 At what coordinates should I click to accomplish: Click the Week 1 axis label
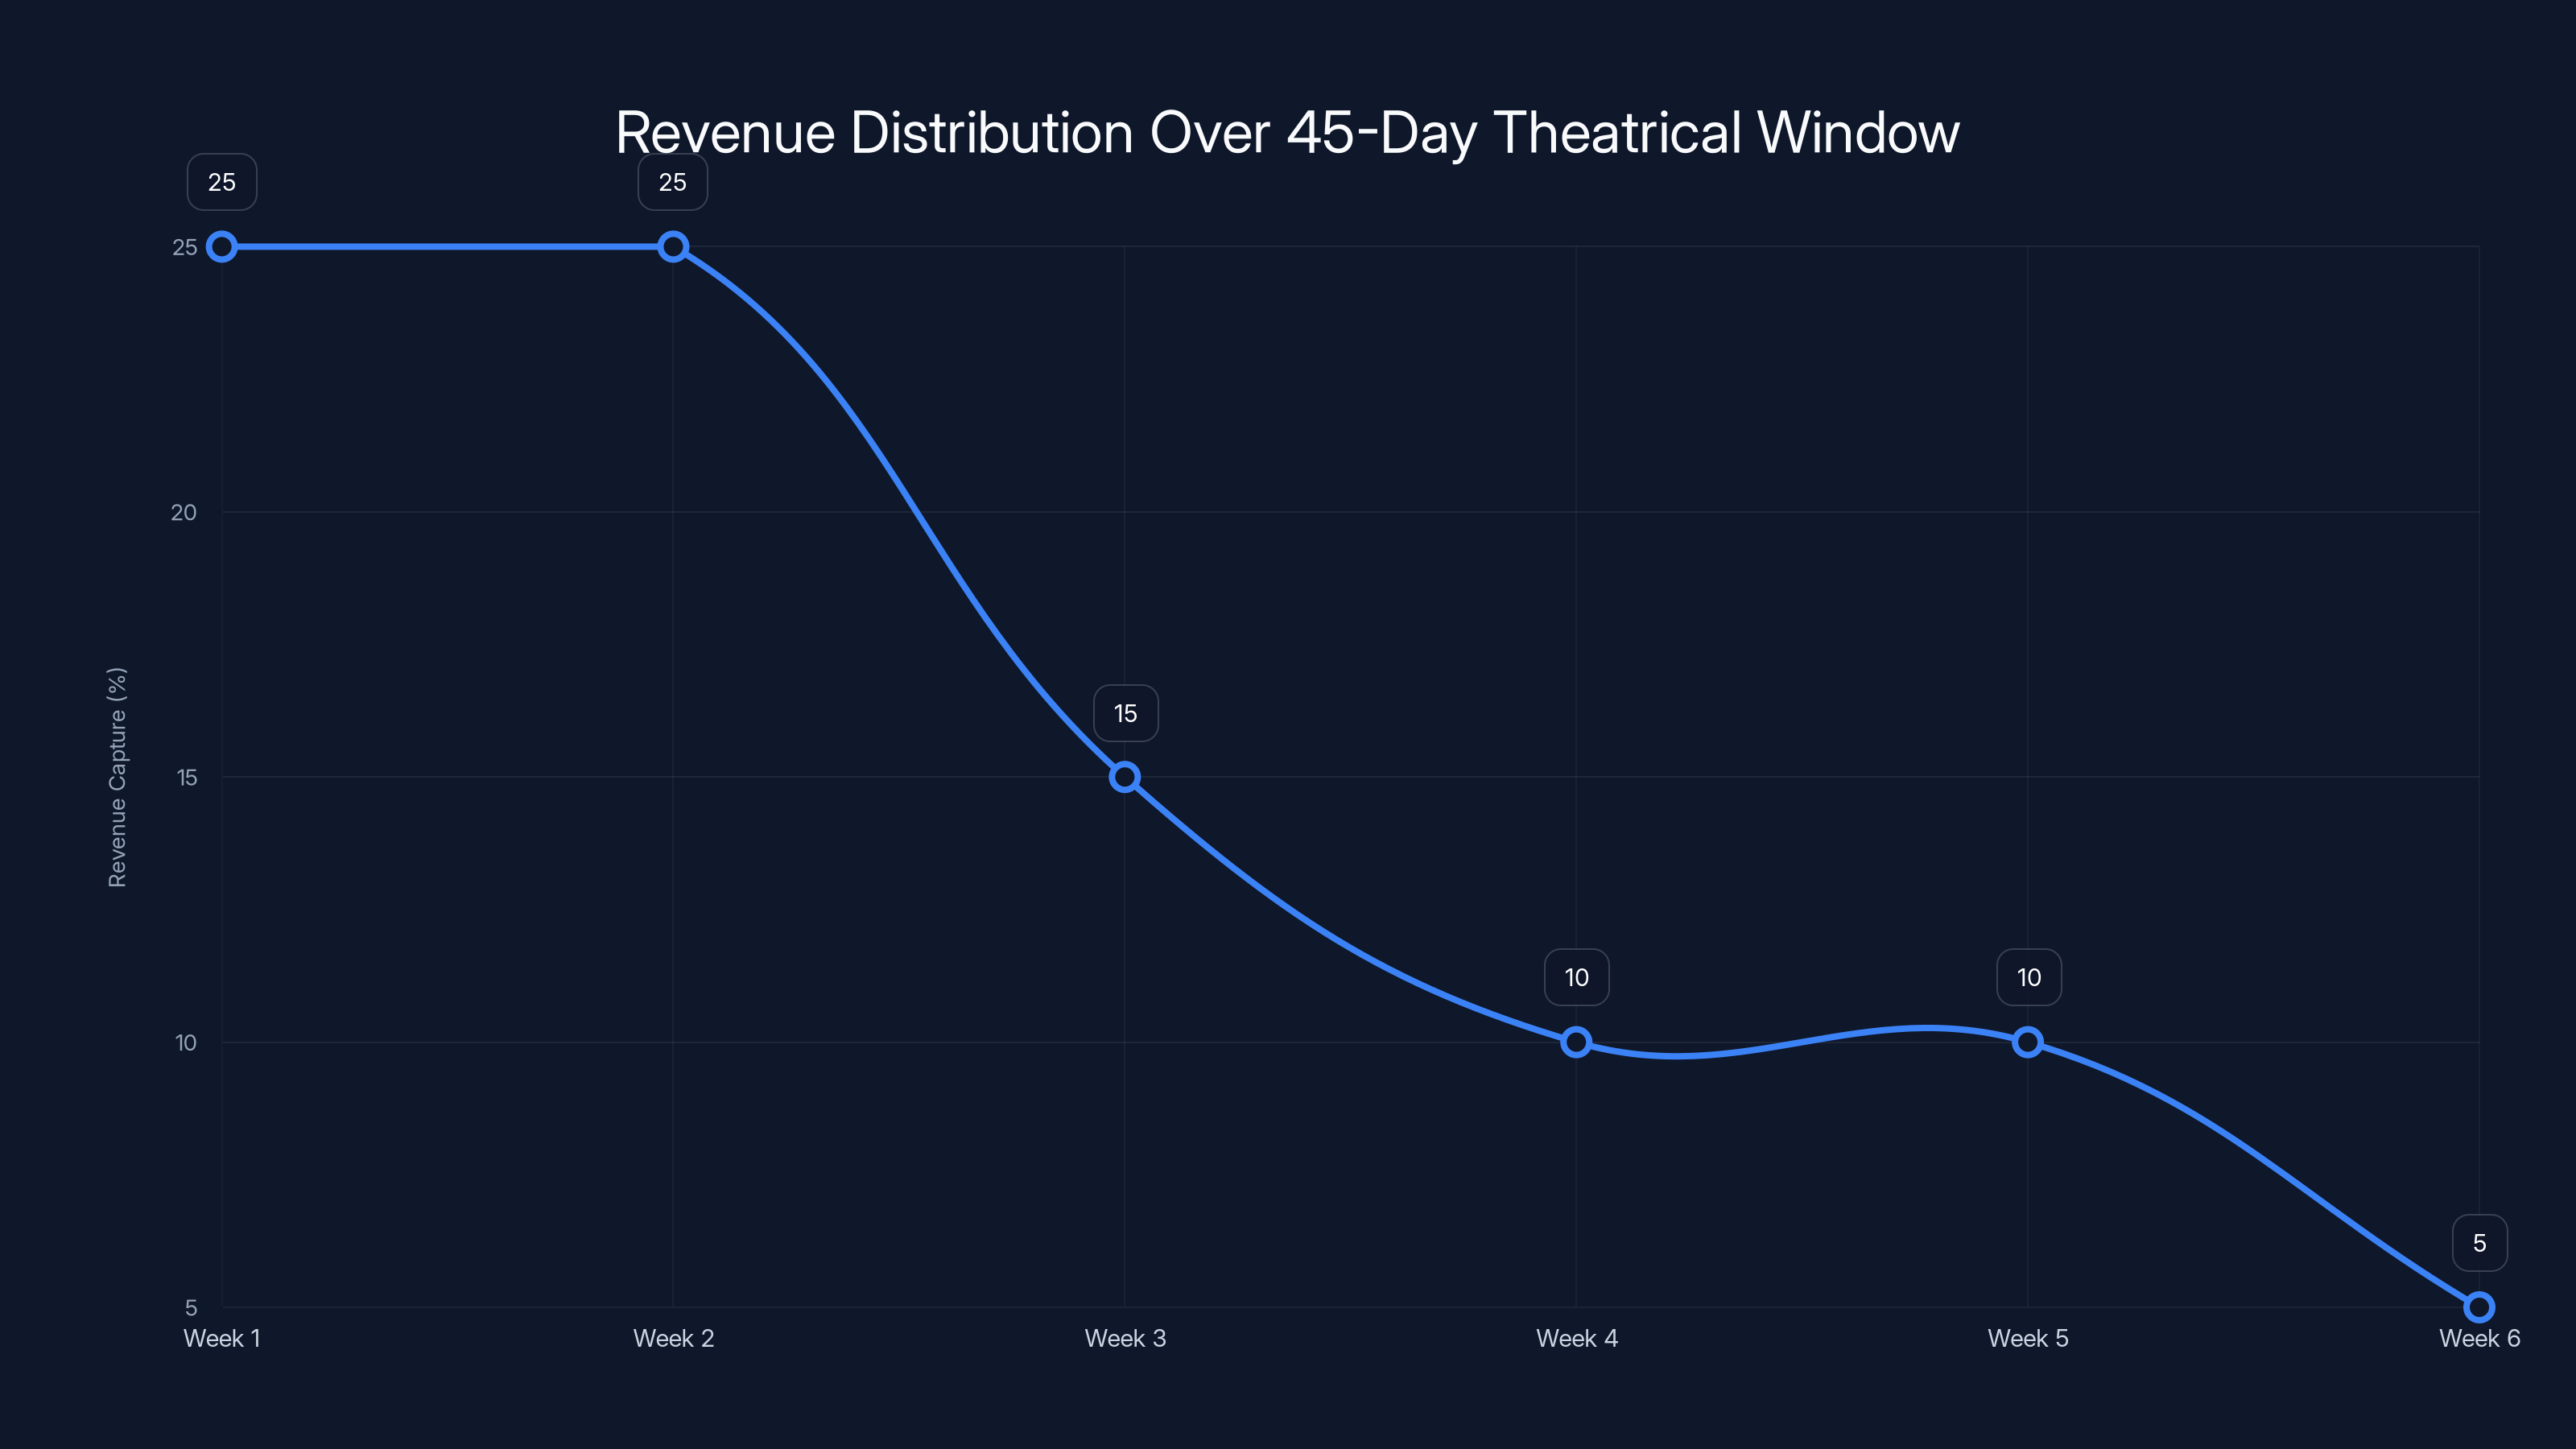[x=222, y=1338]
